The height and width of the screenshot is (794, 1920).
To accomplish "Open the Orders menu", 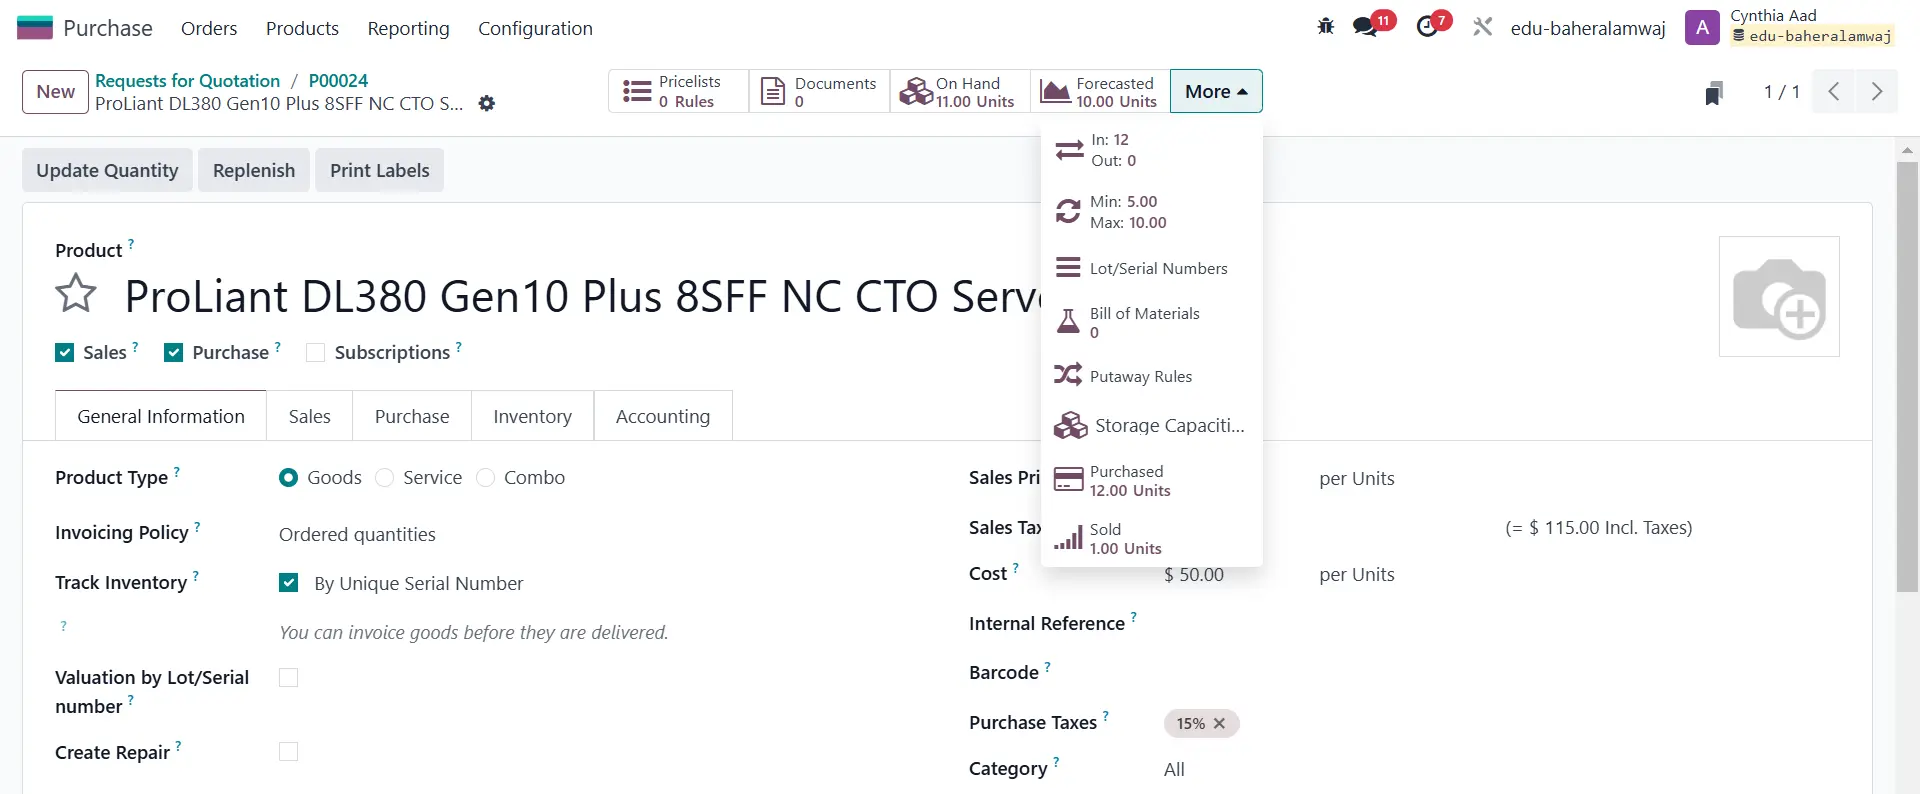I will (x=209, y=28).
